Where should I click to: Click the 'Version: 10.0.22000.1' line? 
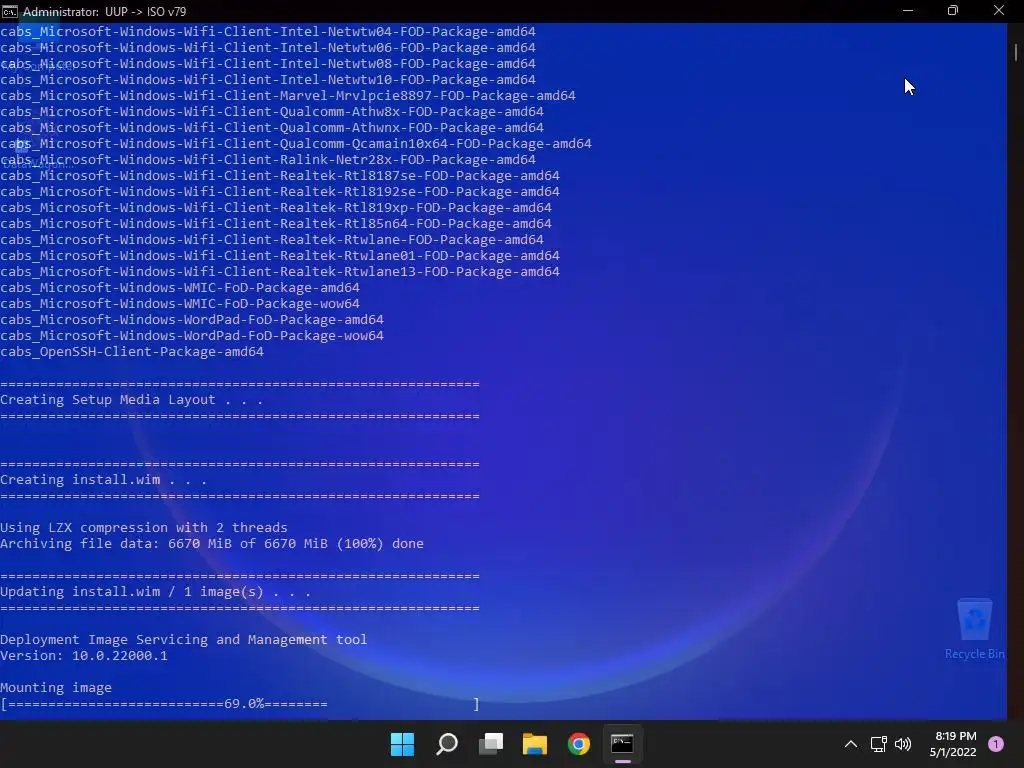point(84,656)
